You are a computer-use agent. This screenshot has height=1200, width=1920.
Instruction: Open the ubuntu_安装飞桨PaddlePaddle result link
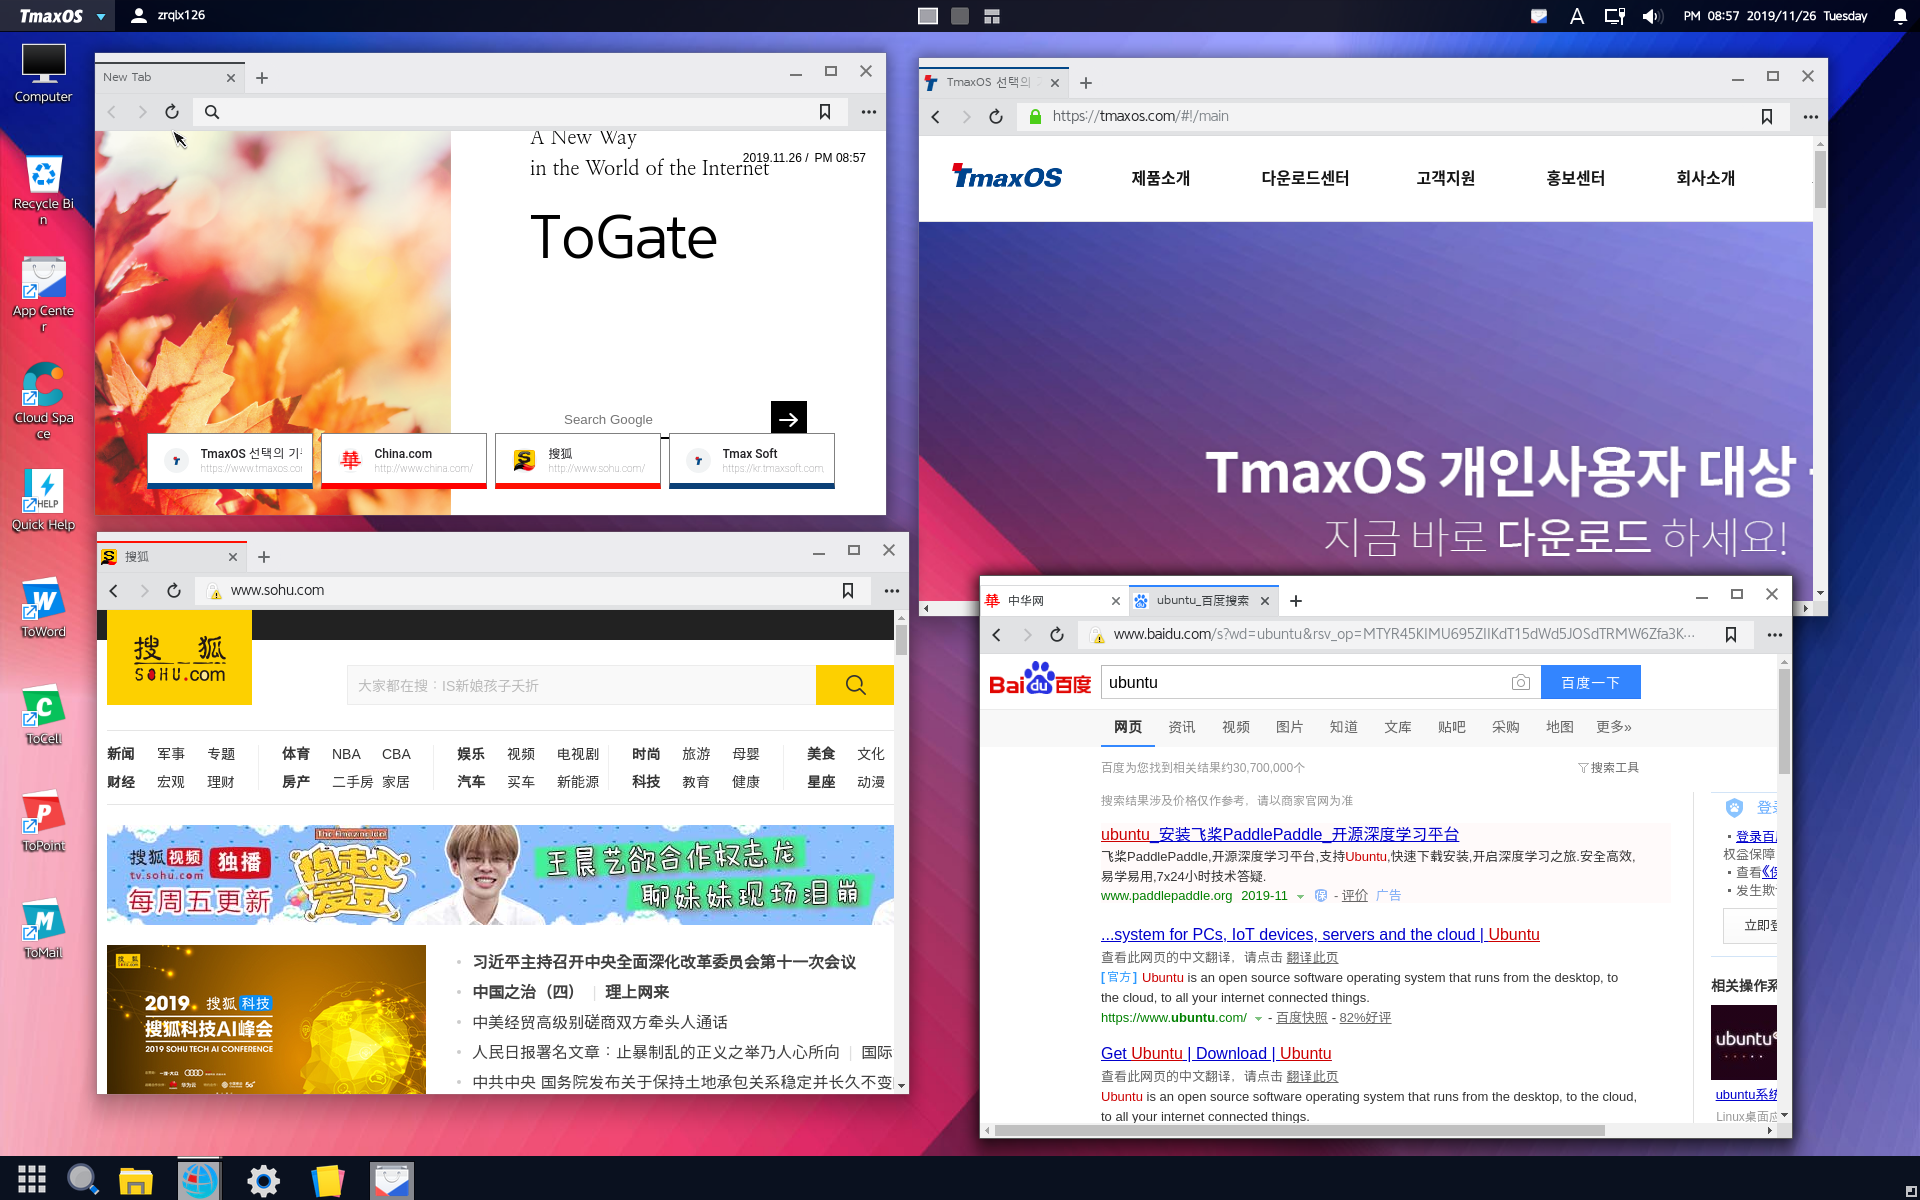[1279, 834]
